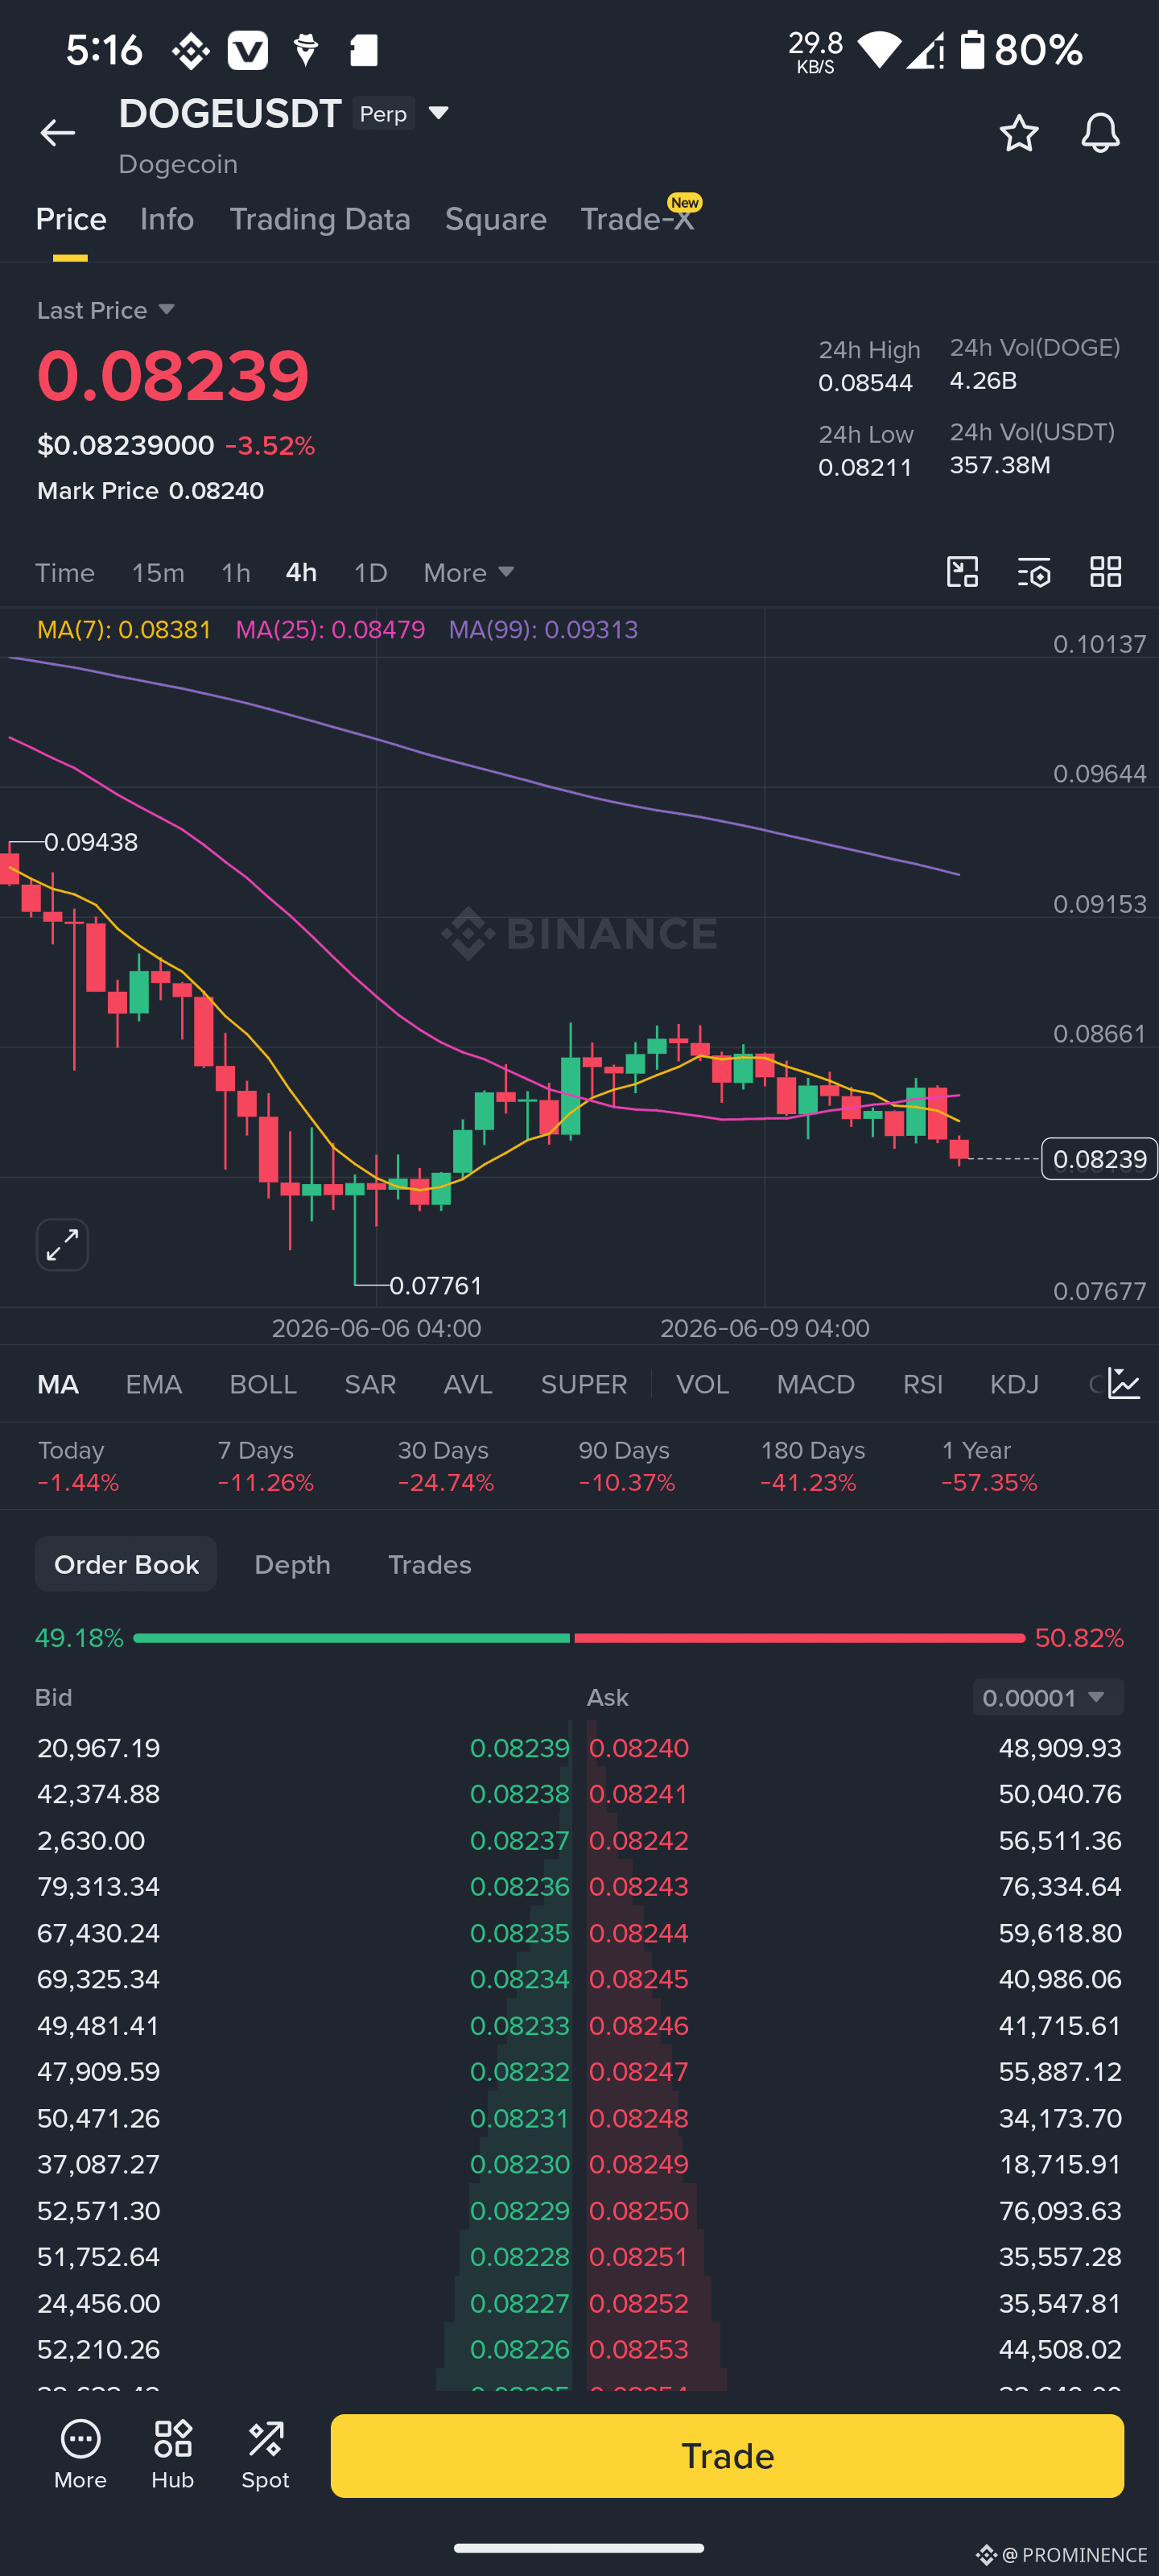Select bid price 0.08239

(519, 1748)
